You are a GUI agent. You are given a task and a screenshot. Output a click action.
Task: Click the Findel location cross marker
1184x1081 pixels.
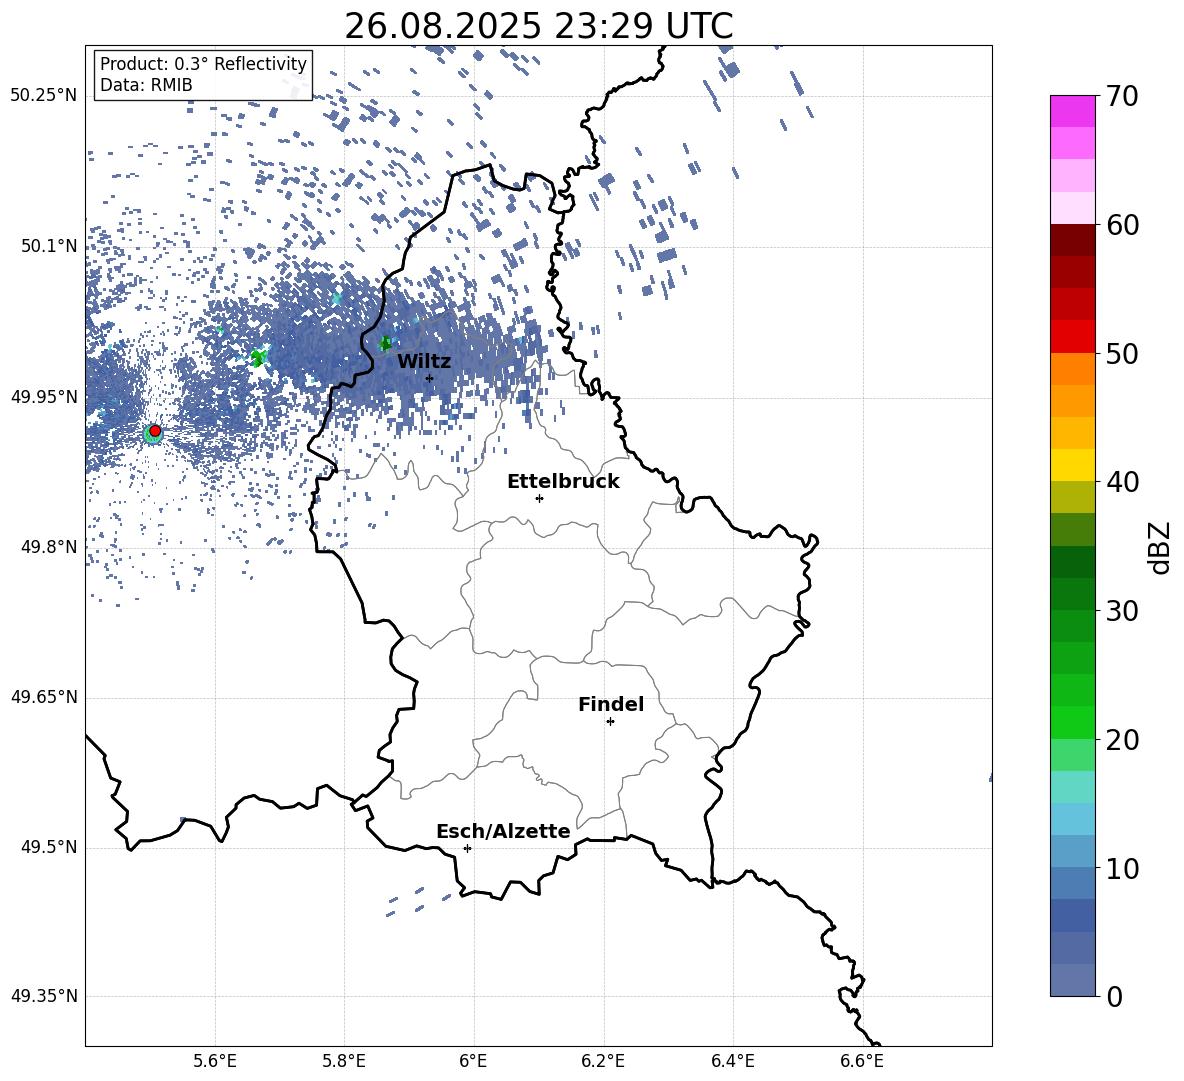tap(610, 722)
